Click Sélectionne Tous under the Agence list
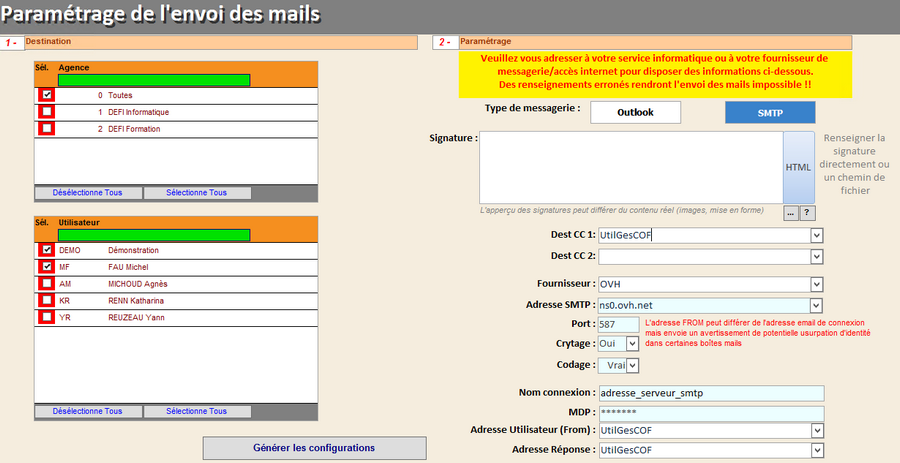 point(197,193)
